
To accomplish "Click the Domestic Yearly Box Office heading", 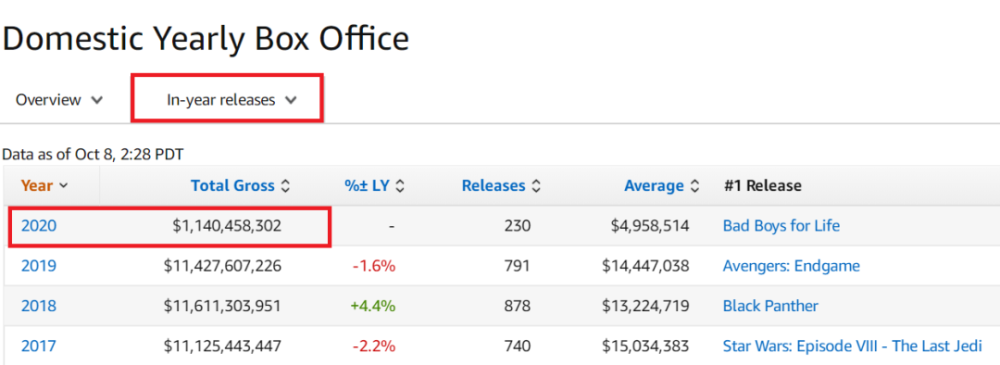I will tap(205, 39).
